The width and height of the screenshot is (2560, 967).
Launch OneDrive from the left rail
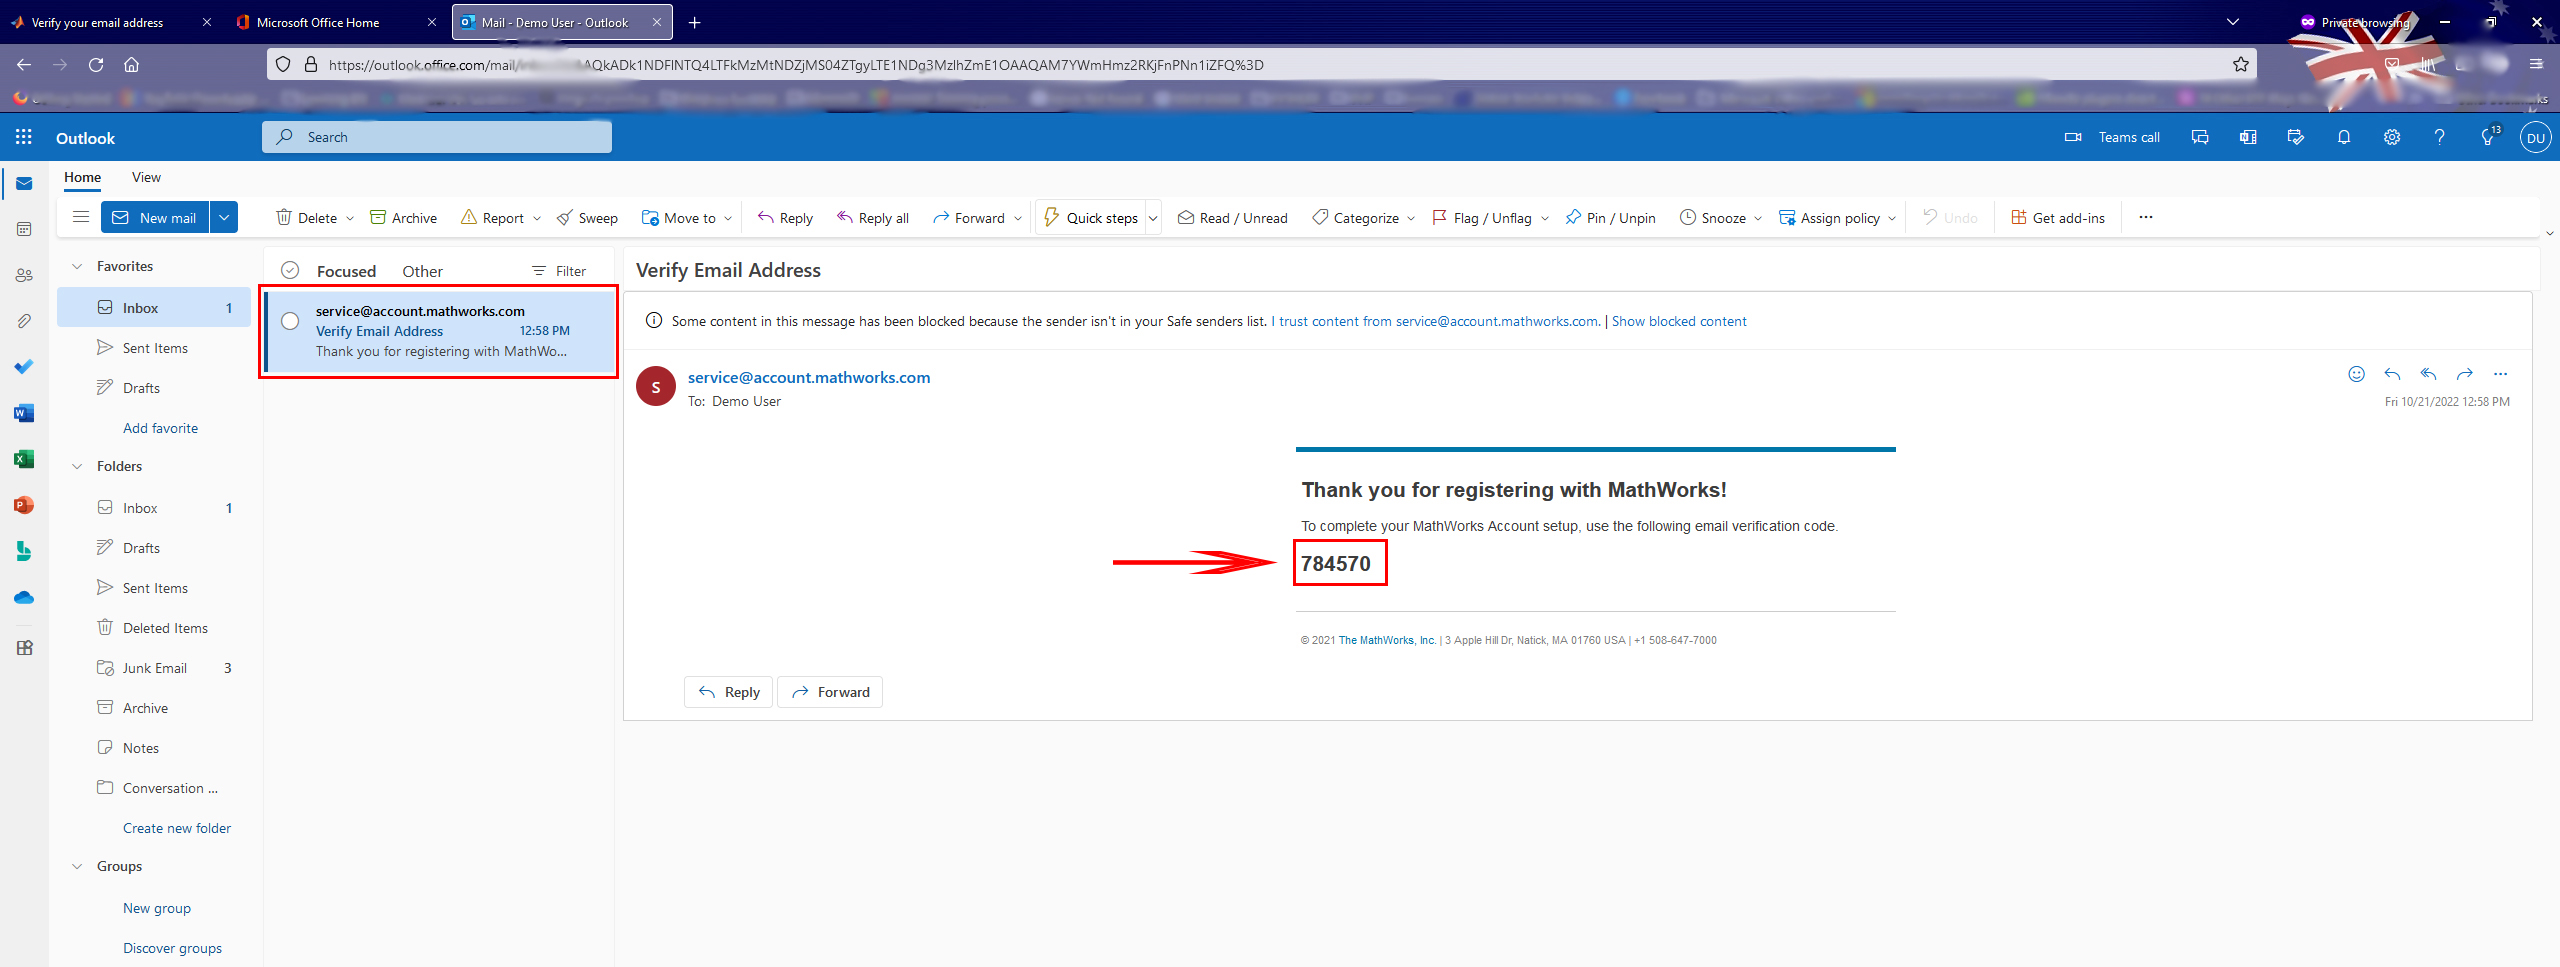click(24, 597)
